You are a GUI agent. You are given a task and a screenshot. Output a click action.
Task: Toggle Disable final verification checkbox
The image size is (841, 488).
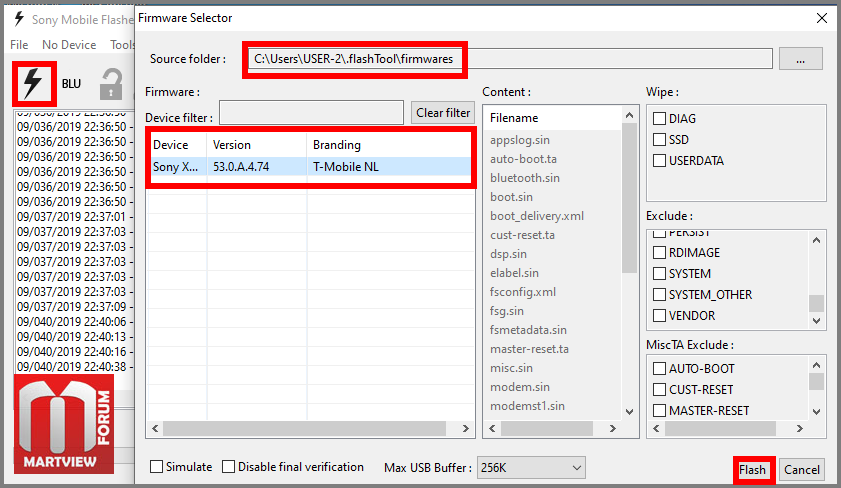[x=228, y=467]
